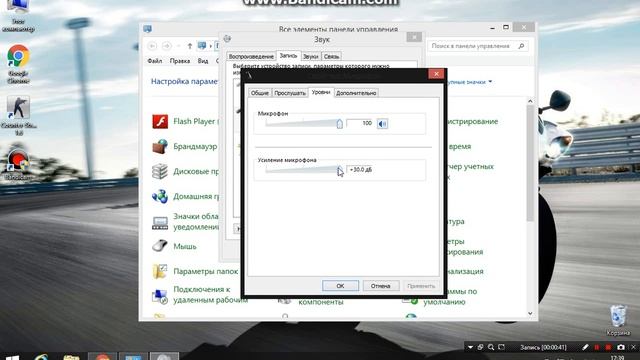Viewport: 640px width, 360px height.
Task: Click the Bandicam bar magnifier icon
Action: [x=491, y=347]
